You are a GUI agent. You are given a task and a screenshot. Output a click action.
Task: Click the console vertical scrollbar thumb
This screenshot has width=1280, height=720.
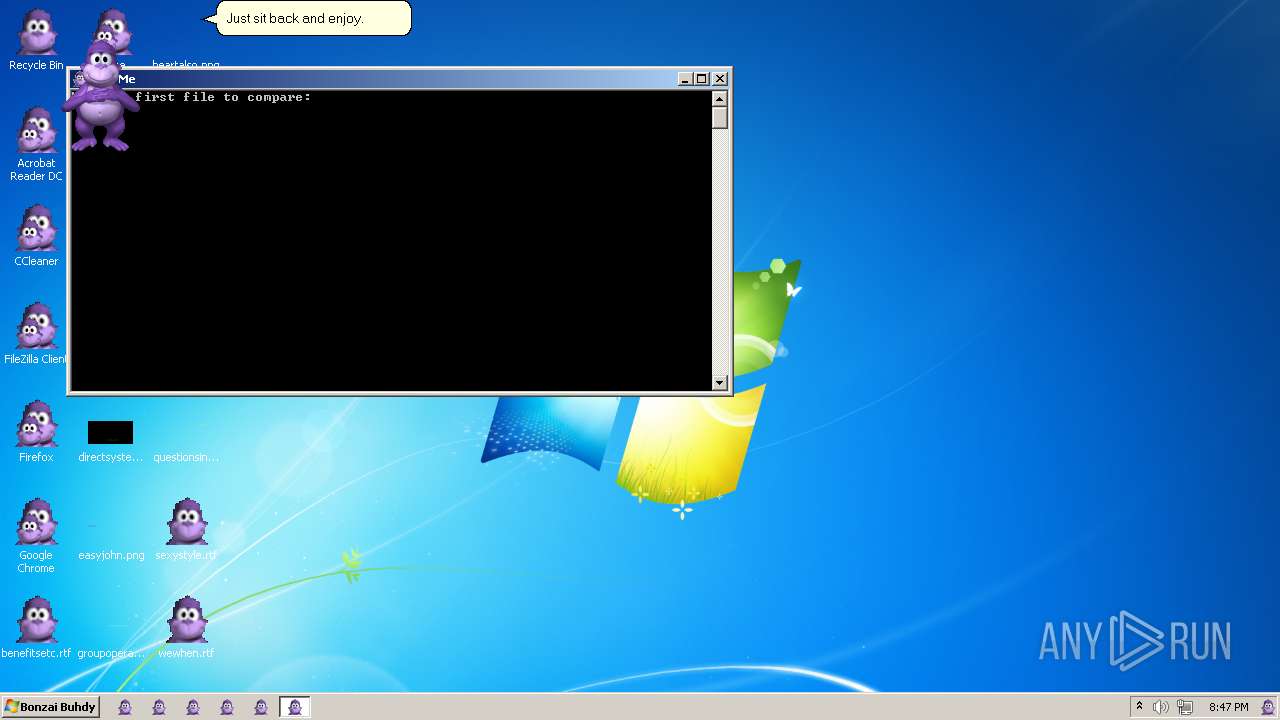[x=719, y=117]
